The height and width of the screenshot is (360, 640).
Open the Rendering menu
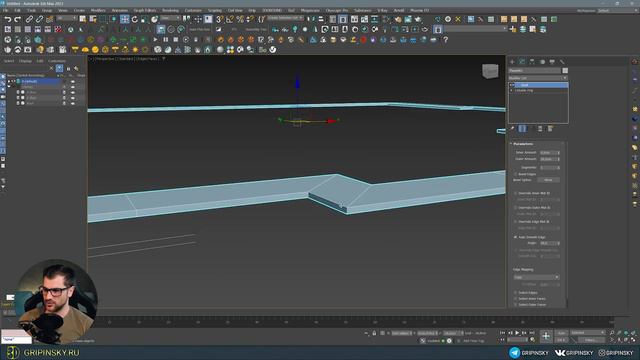[171, 10]
